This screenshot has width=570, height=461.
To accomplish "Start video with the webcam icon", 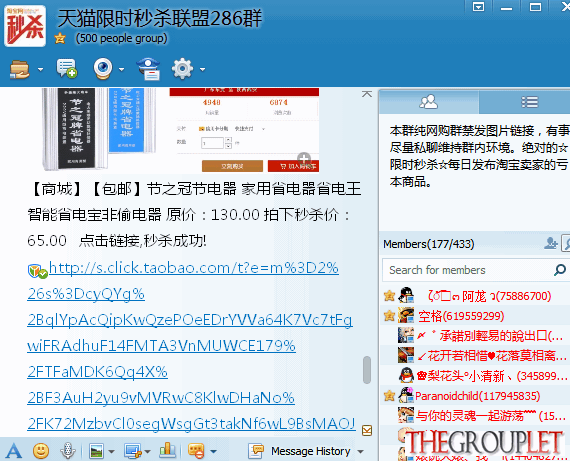I will coord(103,68).
